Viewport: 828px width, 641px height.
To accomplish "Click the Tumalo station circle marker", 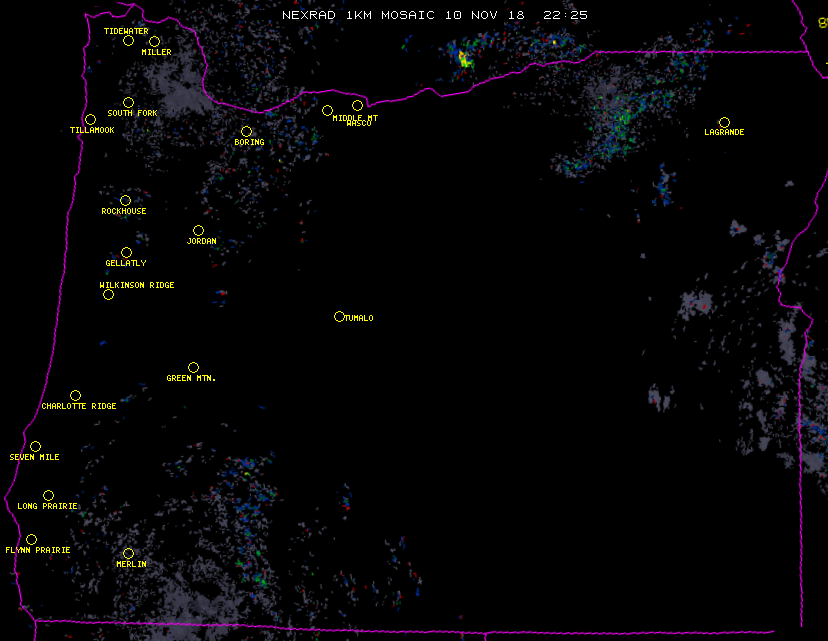I will pyautogui.click(x=339, y=317).
